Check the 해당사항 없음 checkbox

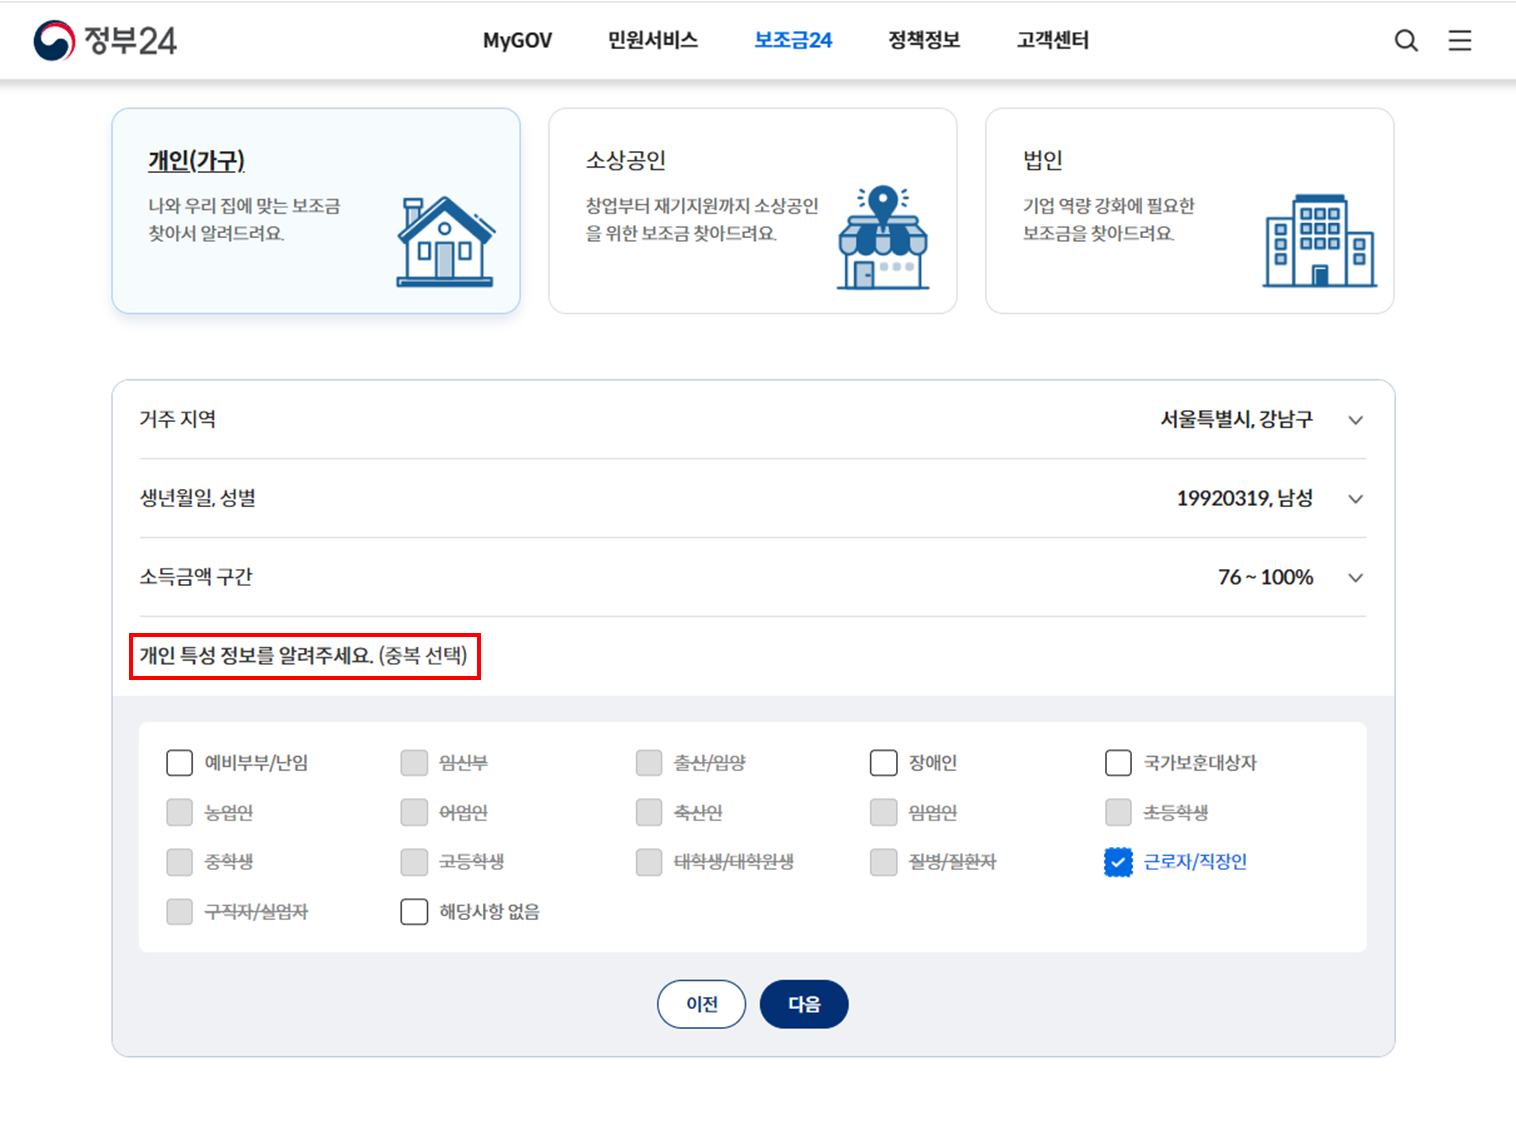tap(414, 911)
